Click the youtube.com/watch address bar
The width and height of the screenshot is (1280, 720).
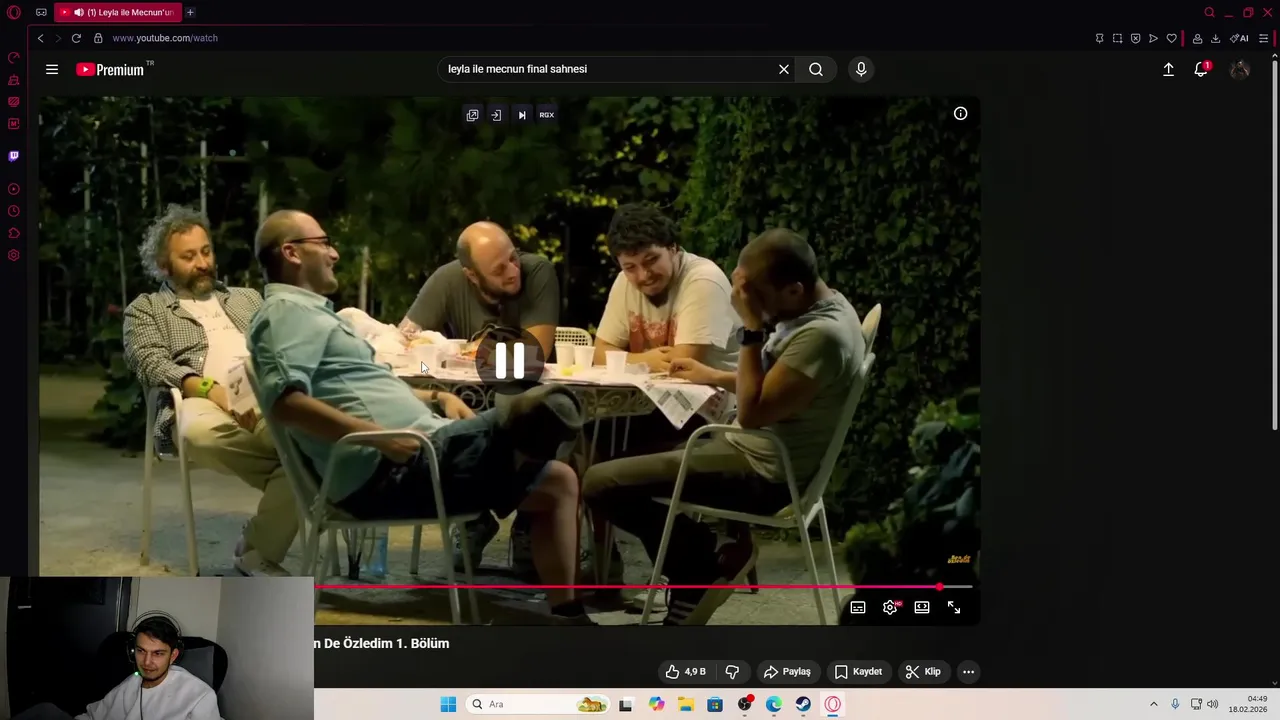click(x=165, y=38)
